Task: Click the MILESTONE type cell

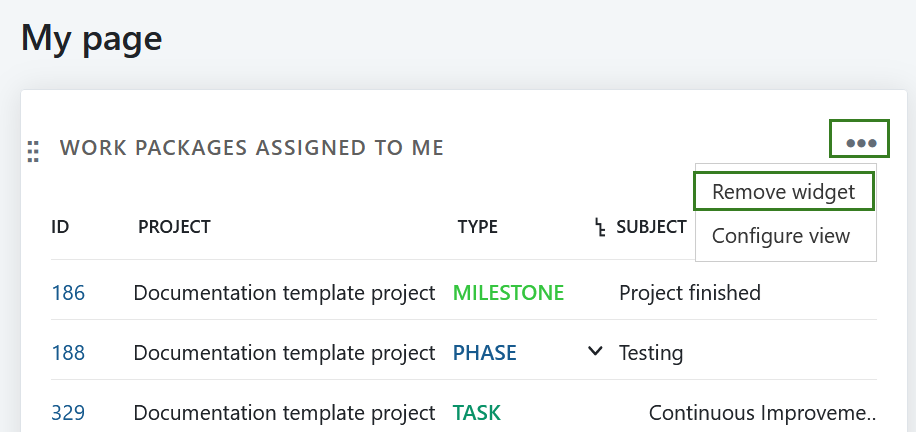Action: pyautogui.click(x=508, y=293)
